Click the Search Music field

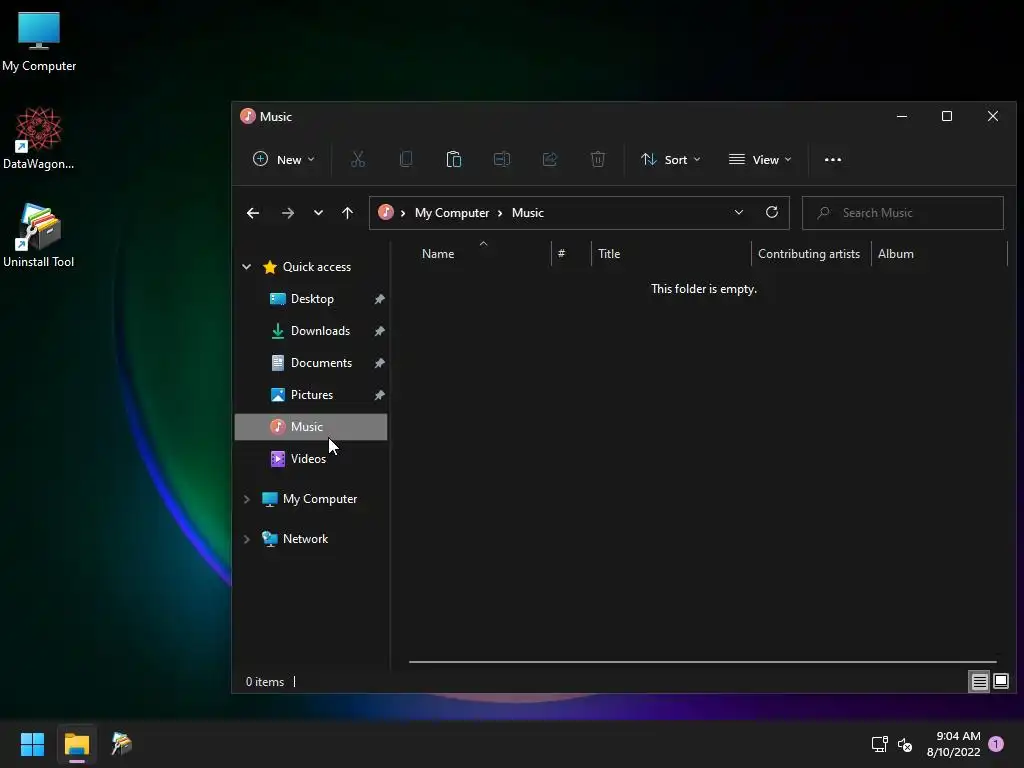pos(903,213)
